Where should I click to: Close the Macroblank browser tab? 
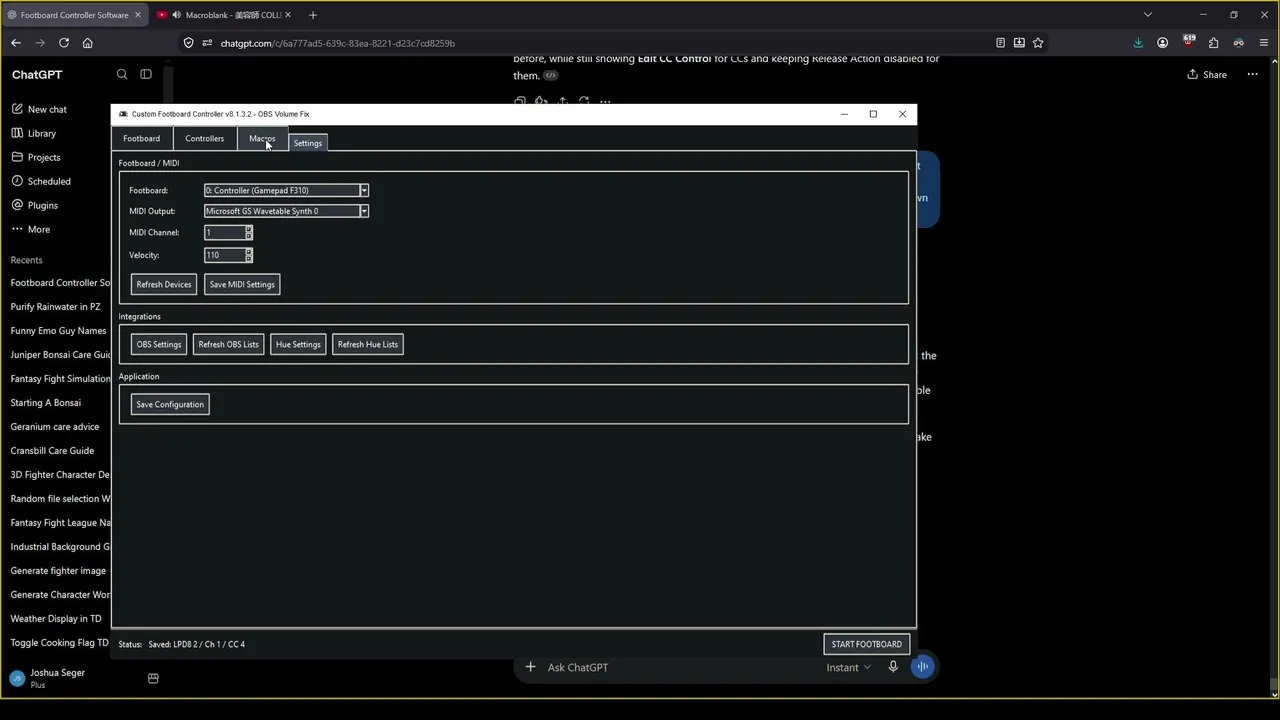click(x=287, y=15)
